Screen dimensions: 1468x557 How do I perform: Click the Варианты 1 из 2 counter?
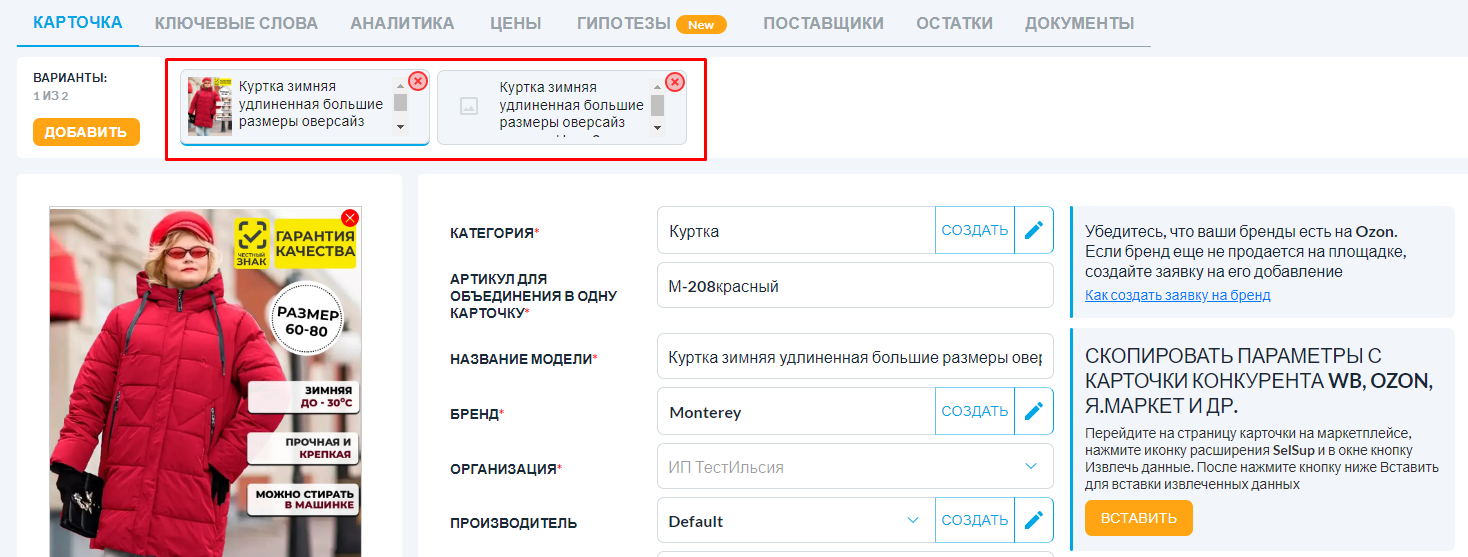[x=51, y=96]
